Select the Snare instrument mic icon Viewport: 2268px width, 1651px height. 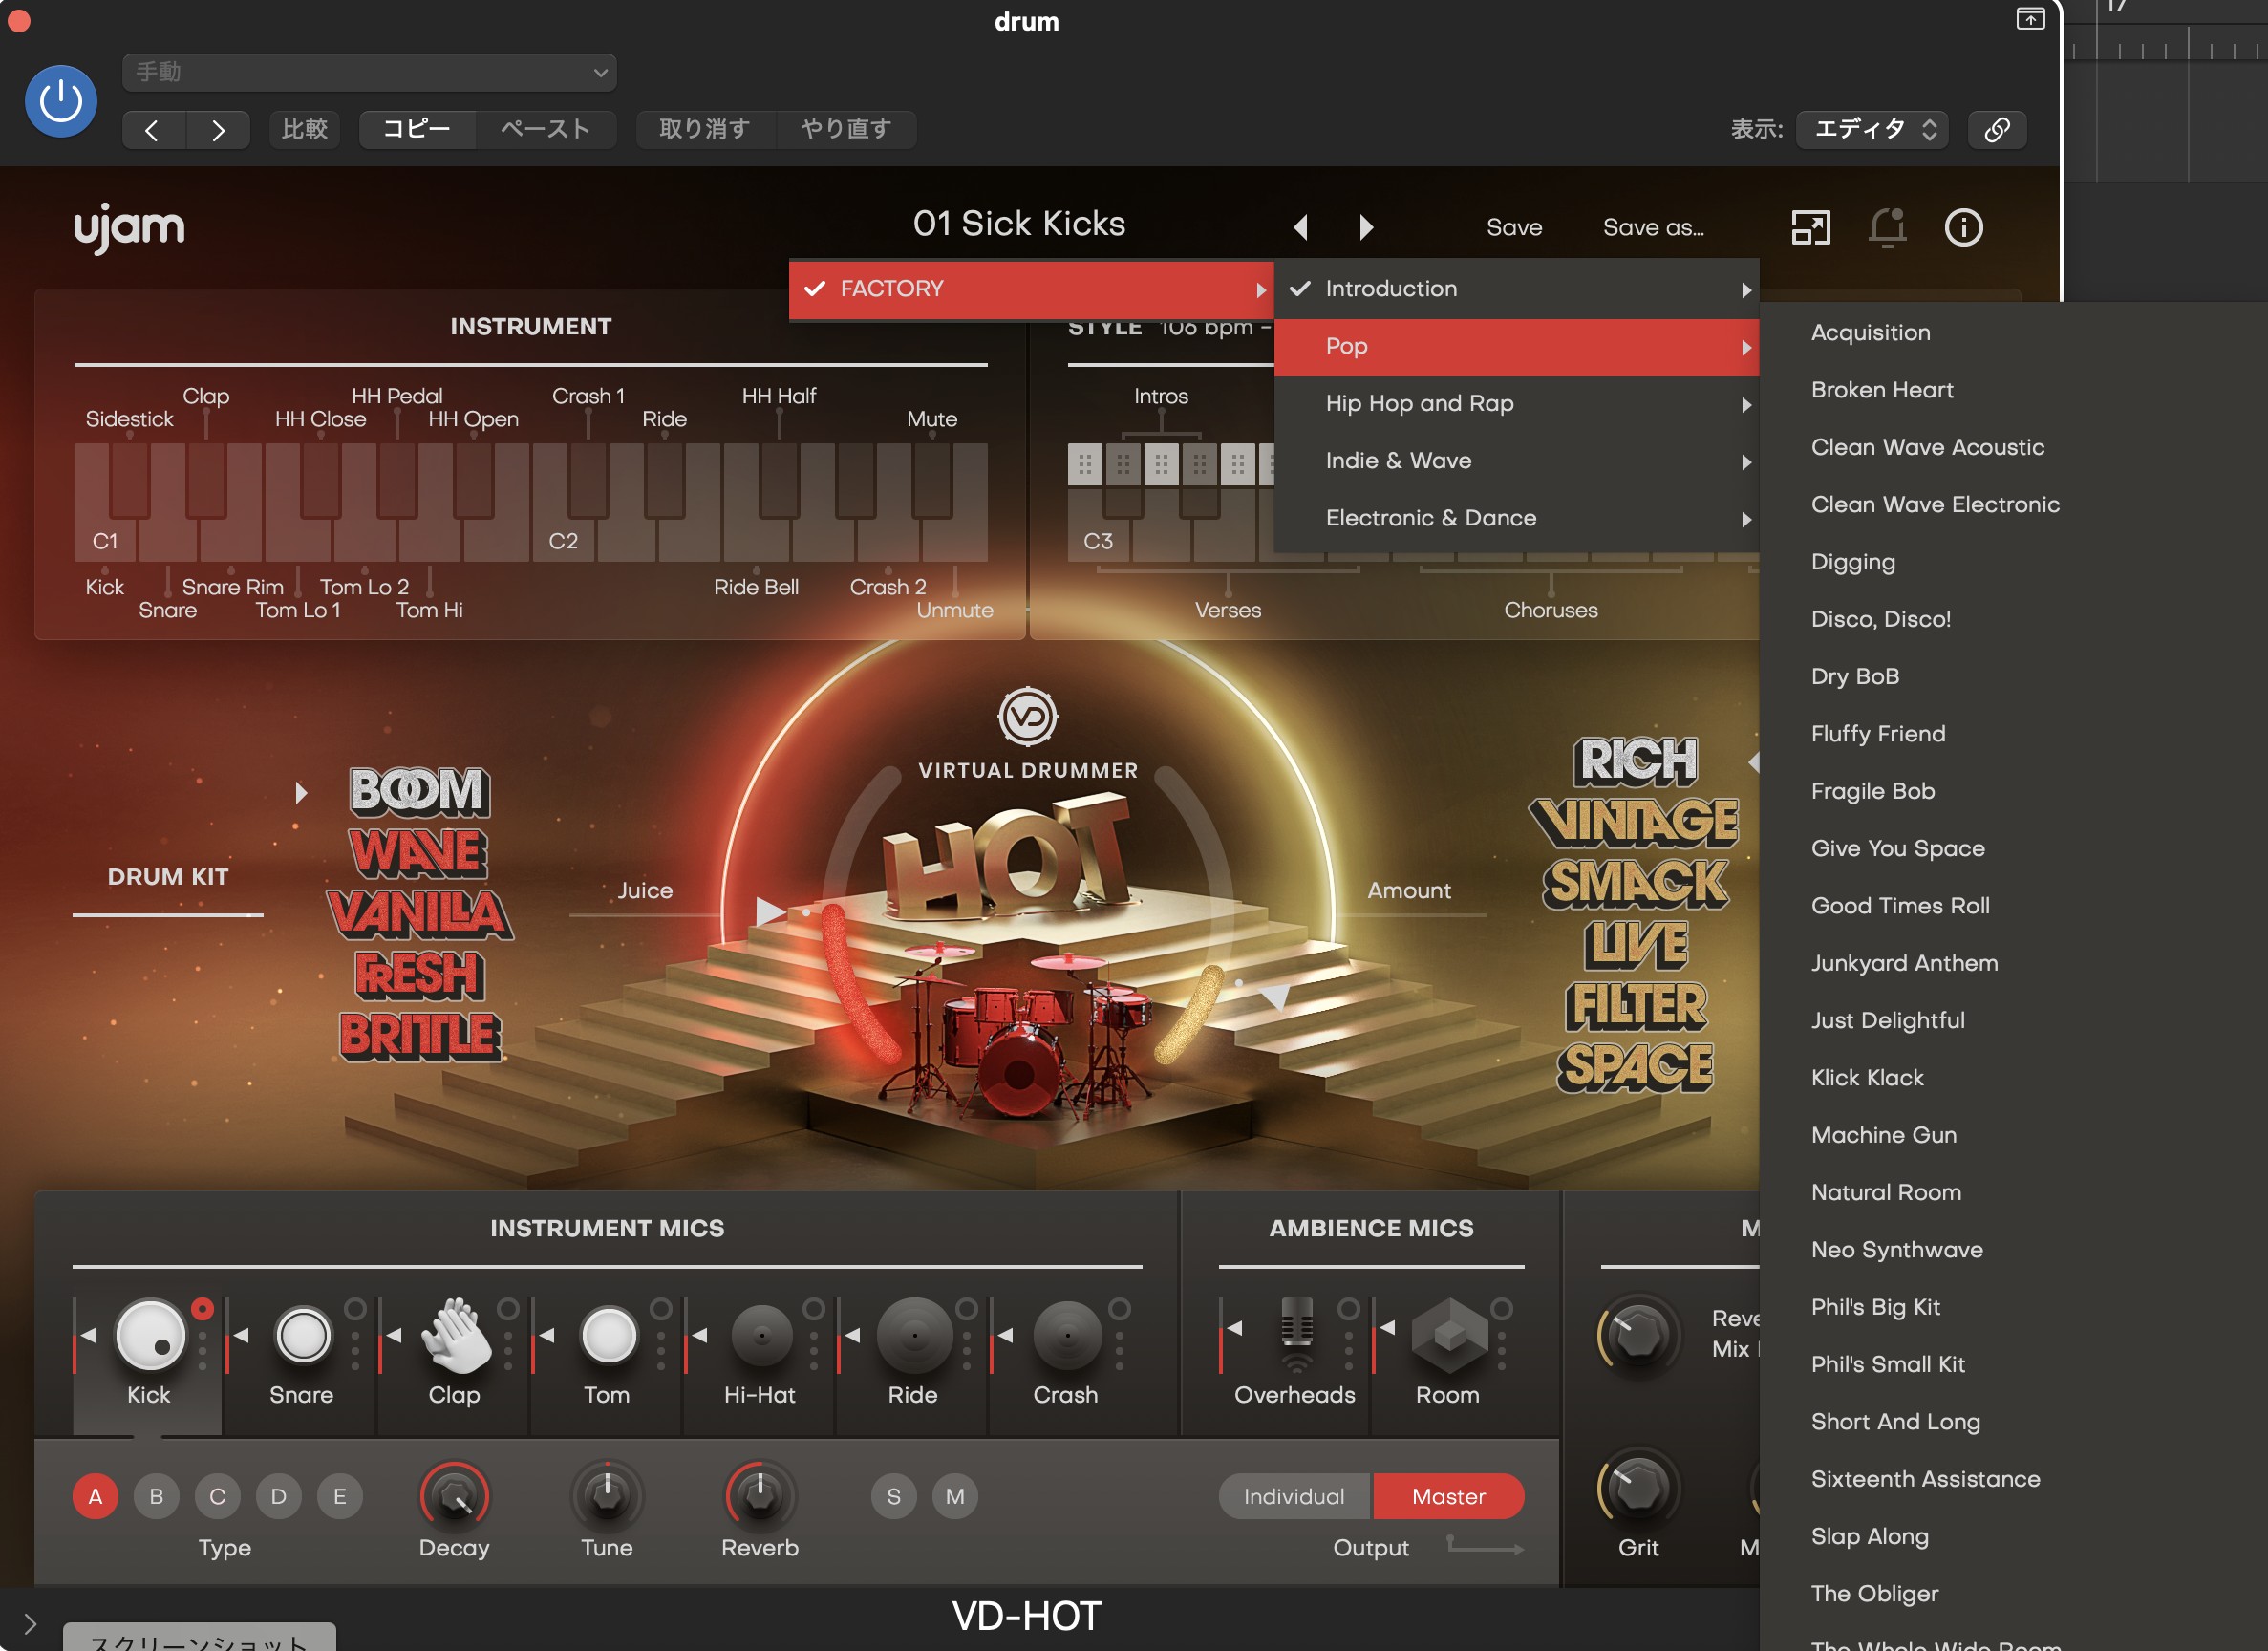coord(302,1335)
